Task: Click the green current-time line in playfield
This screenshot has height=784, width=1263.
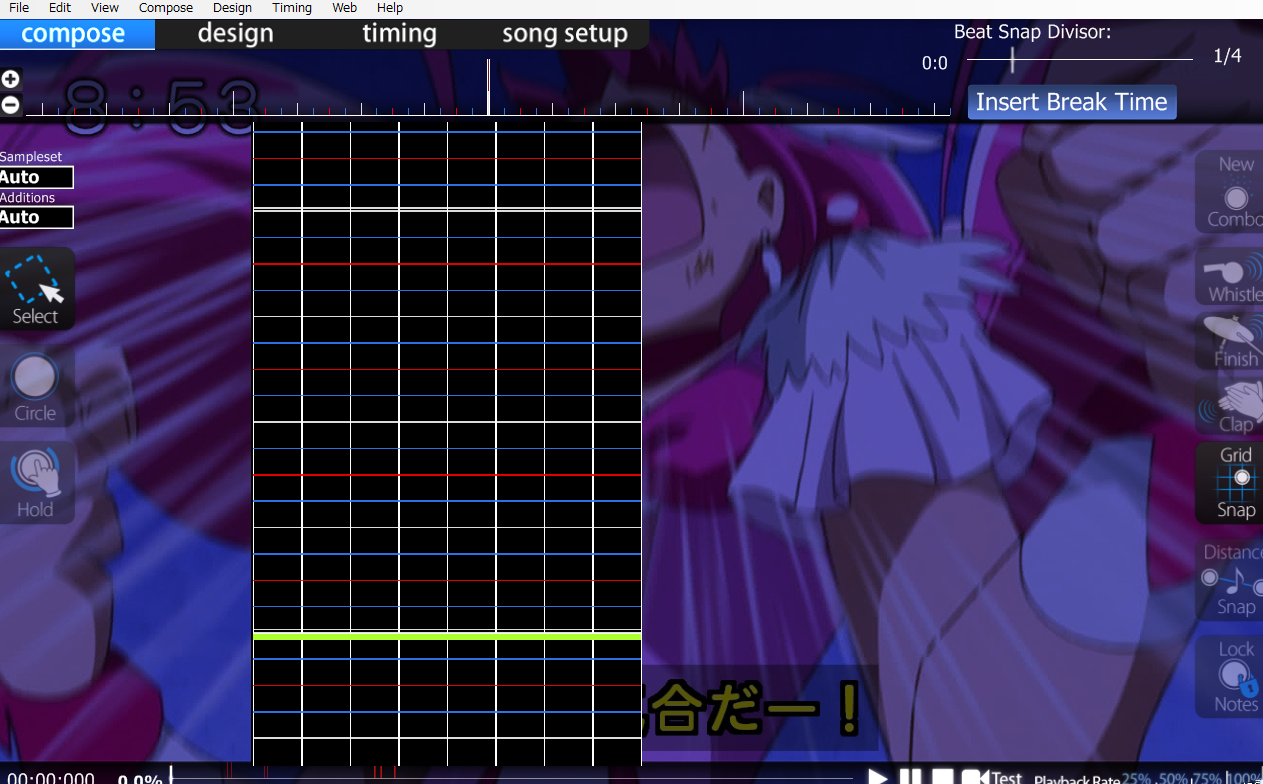Action: pos(447,636)
